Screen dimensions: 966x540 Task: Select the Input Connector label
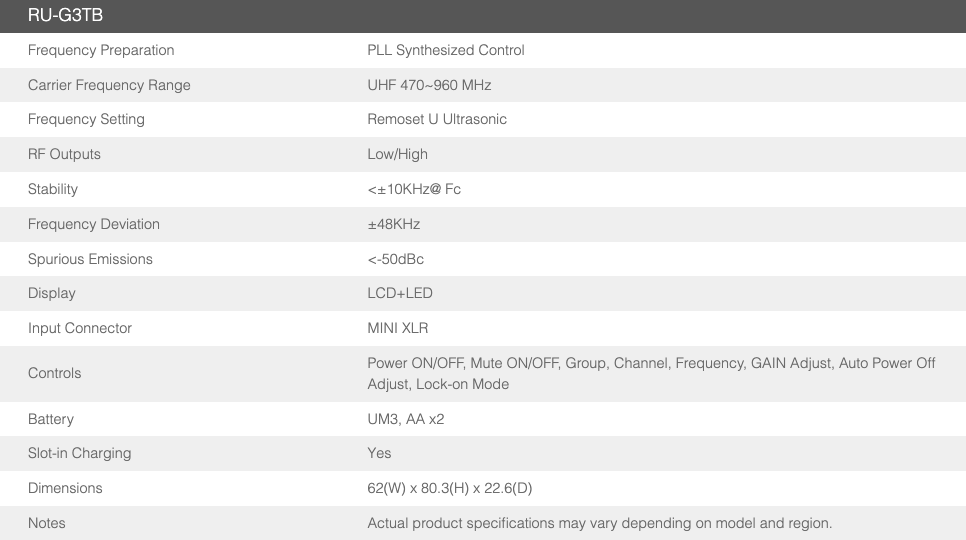tap(80, 328)
